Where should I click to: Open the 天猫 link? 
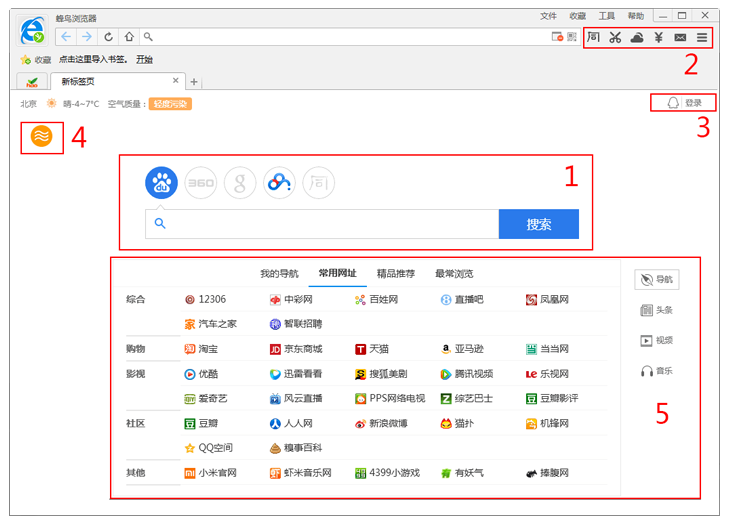(x=372, y=349)
